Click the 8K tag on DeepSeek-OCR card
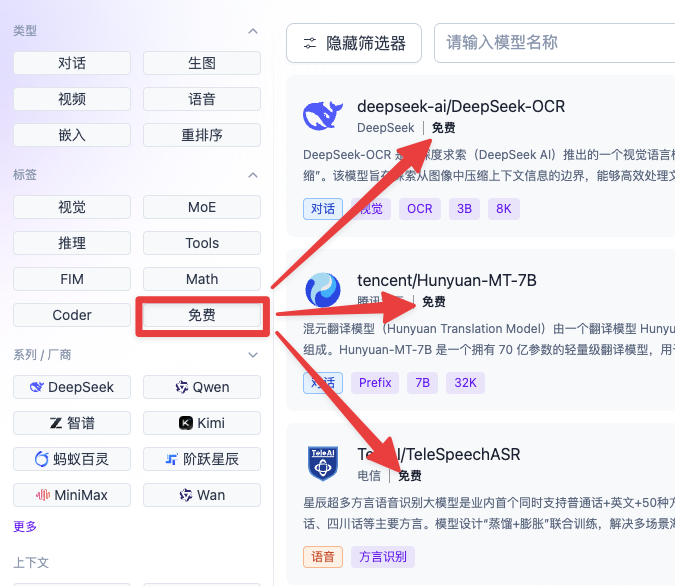Image resolution: width=675 pixels, height=586 pixels. (504, 209)
